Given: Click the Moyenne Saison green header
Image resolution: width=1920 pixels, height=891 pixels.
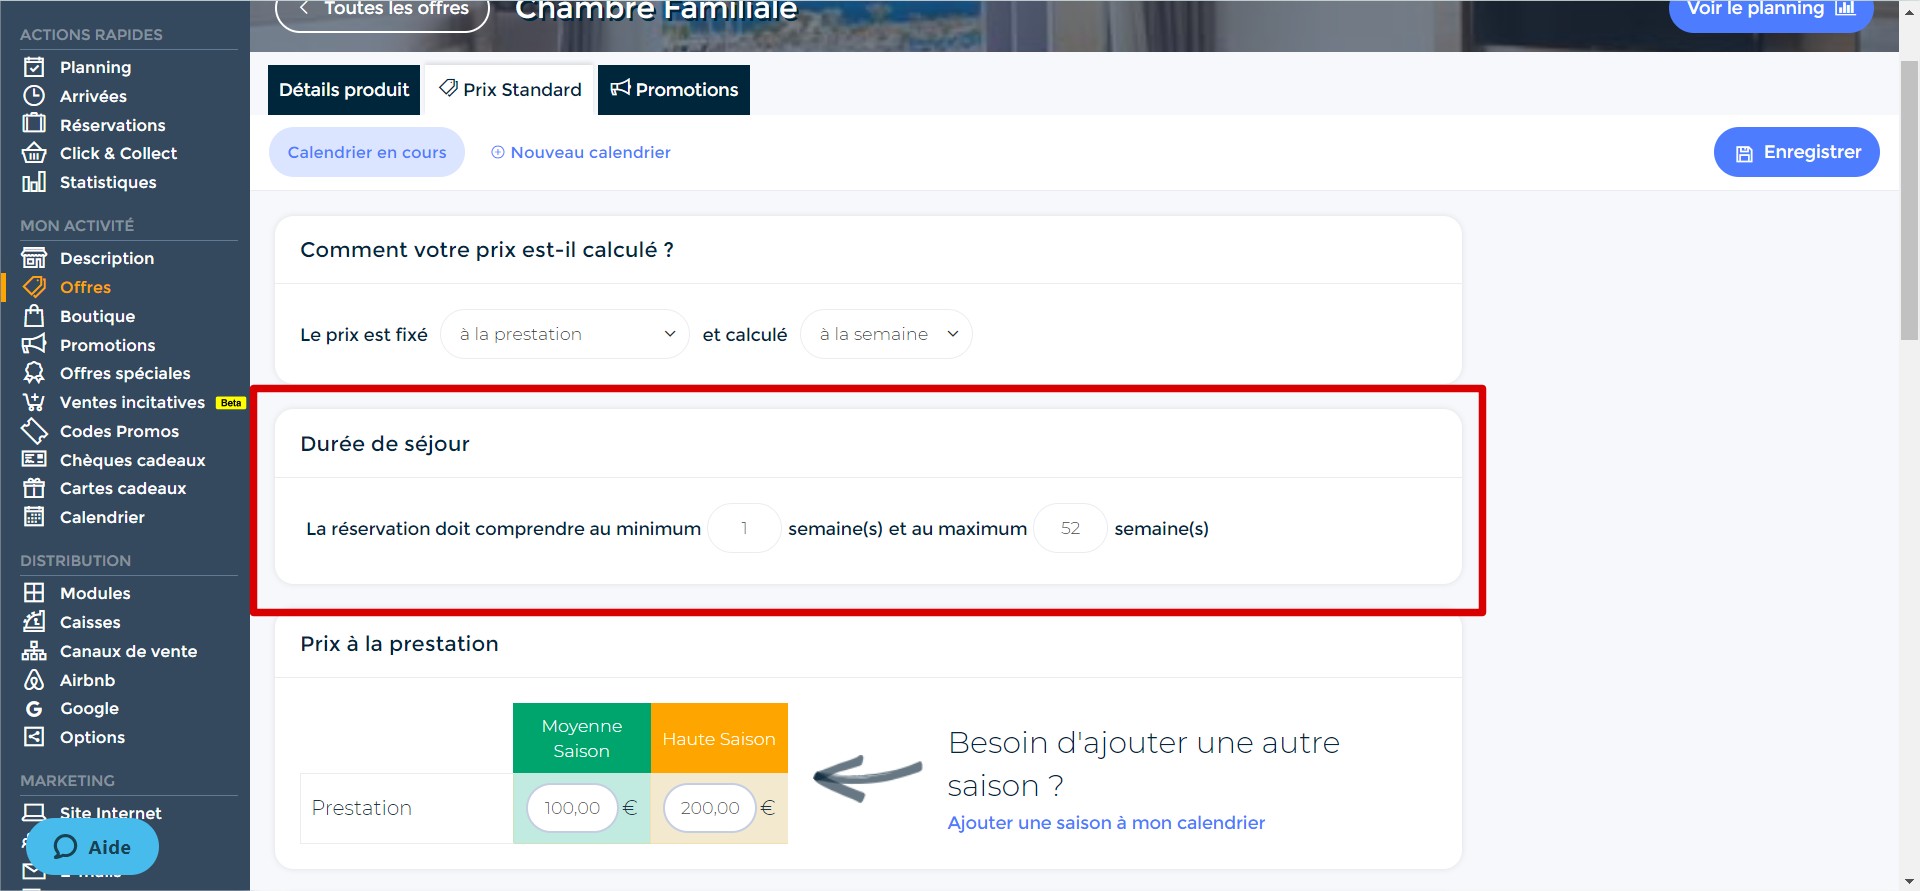Looking at the screenshot, I should [582, 738].
